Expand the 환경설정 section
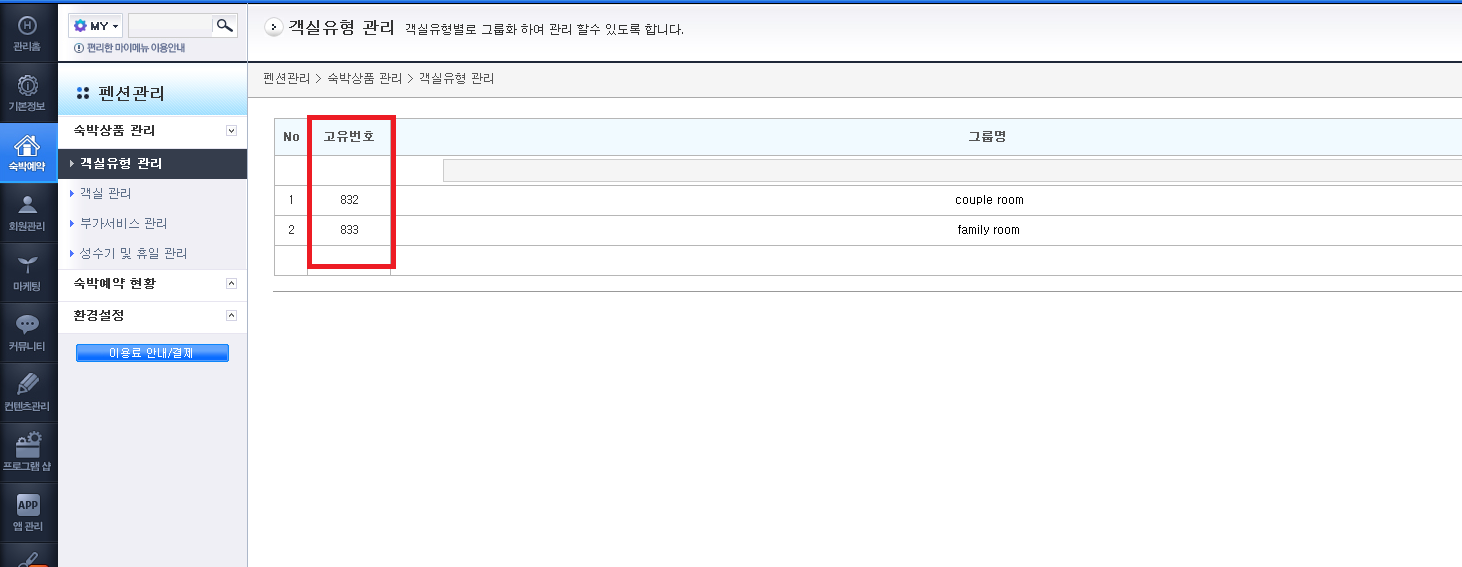 click(231, 316)
